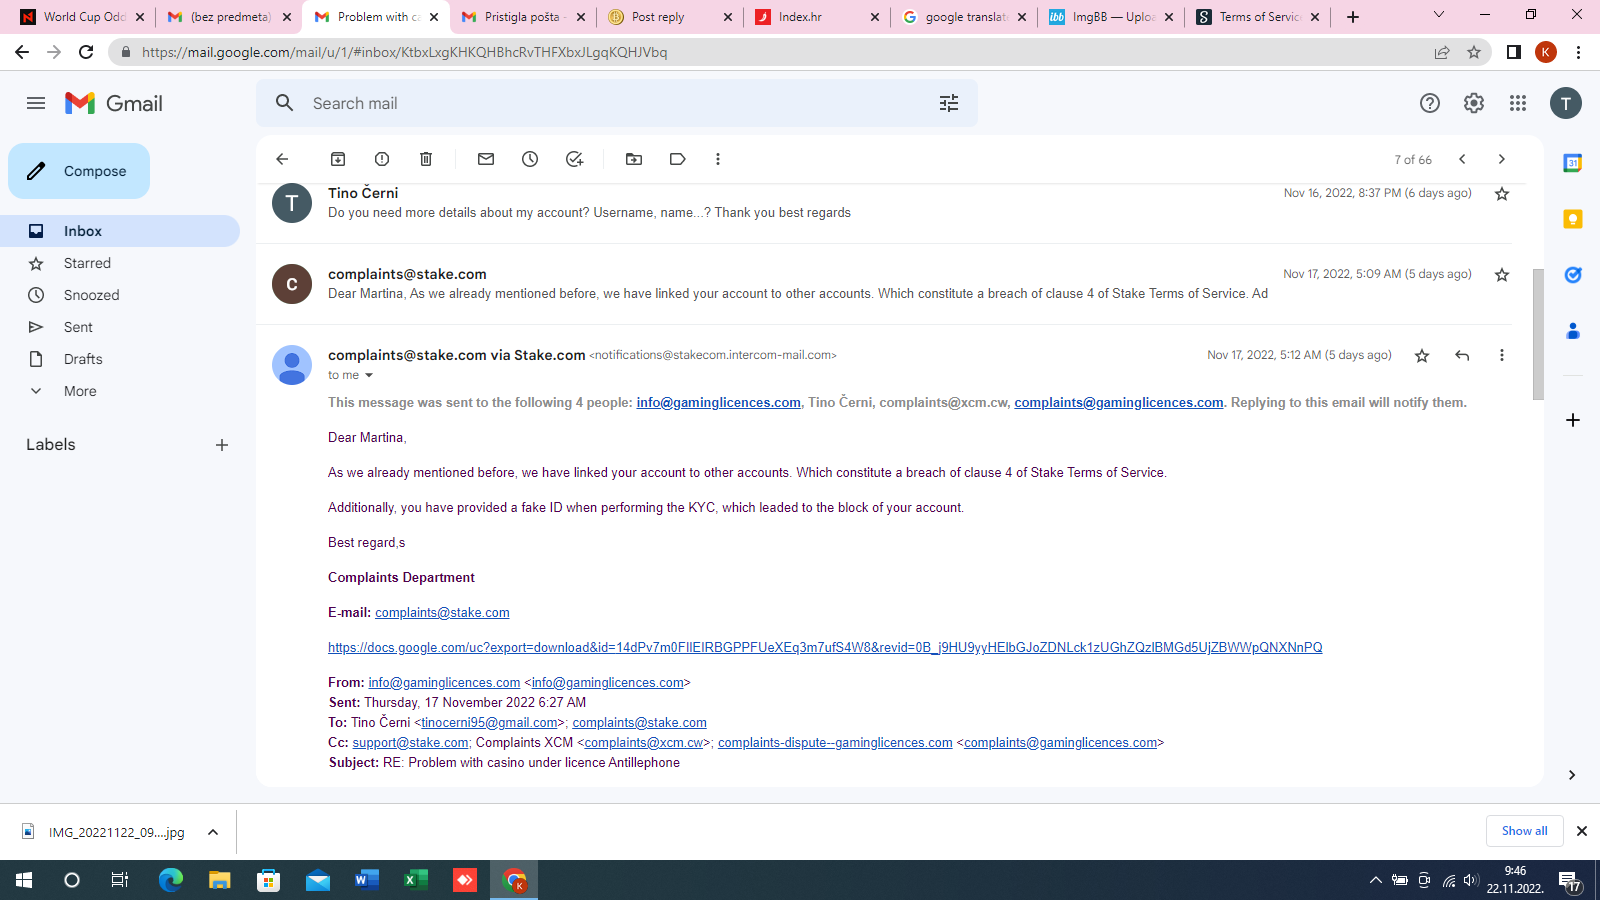Open Gmail settings gear
Image resolution: width=1600 pixels, height=900 pixels.
1474,103
